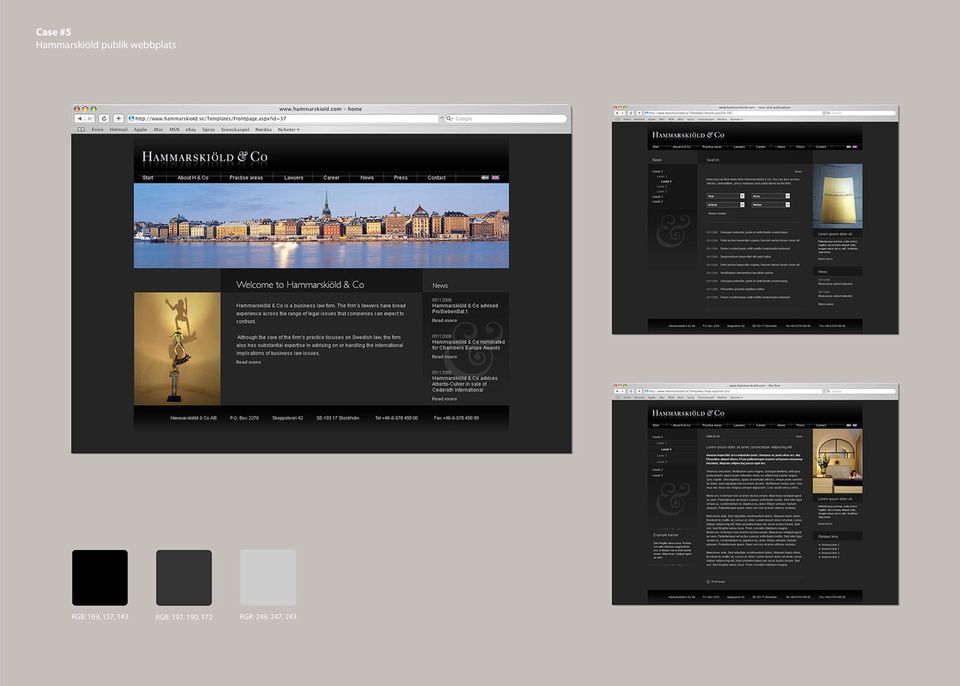960x686 pixels.
Task: Click the 'Welcome to Hammarskiöld & Co' heading
Action: pyautogui.click(x=300, y=284)
